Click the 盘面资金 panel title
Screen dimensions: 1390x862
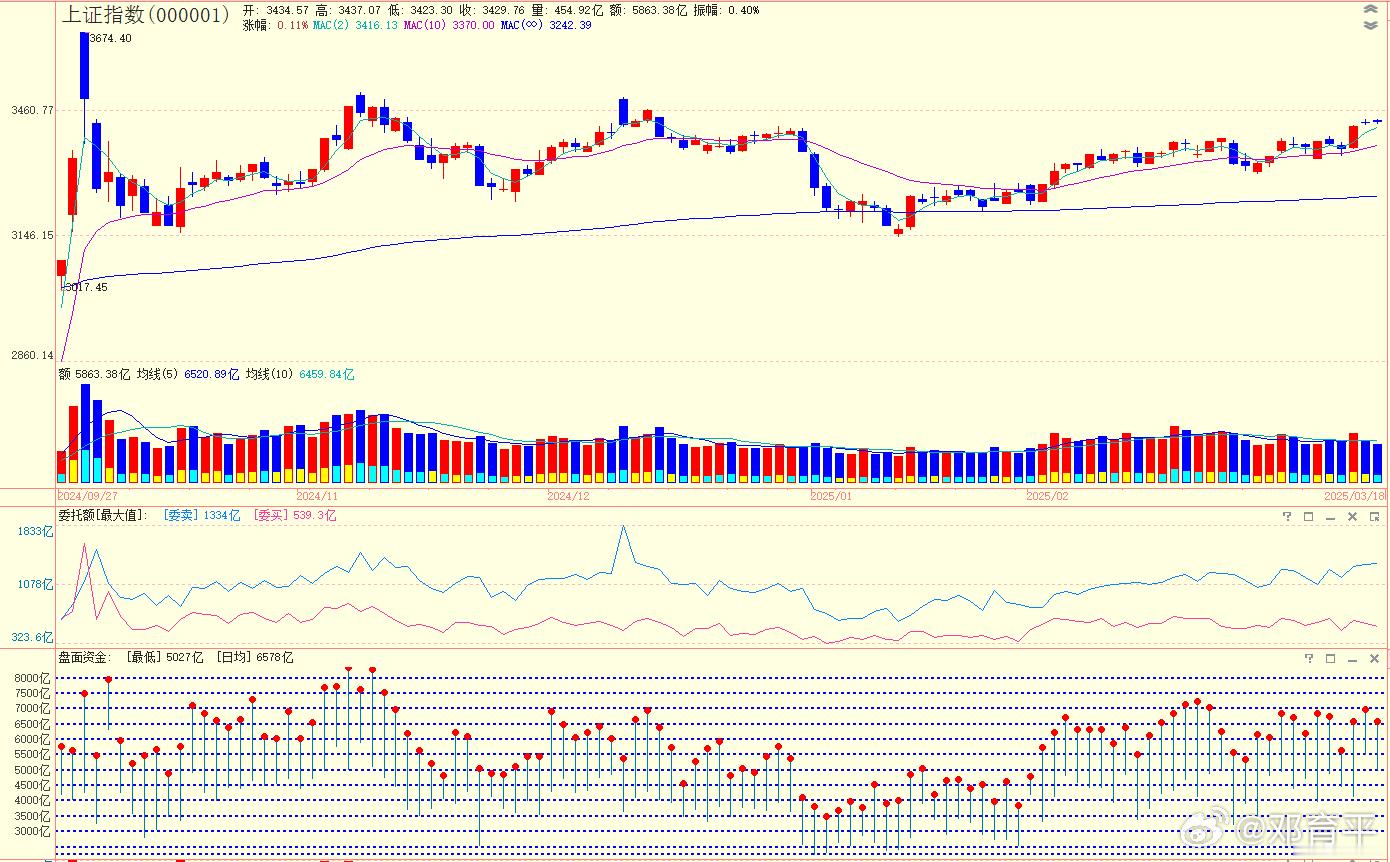84,658
